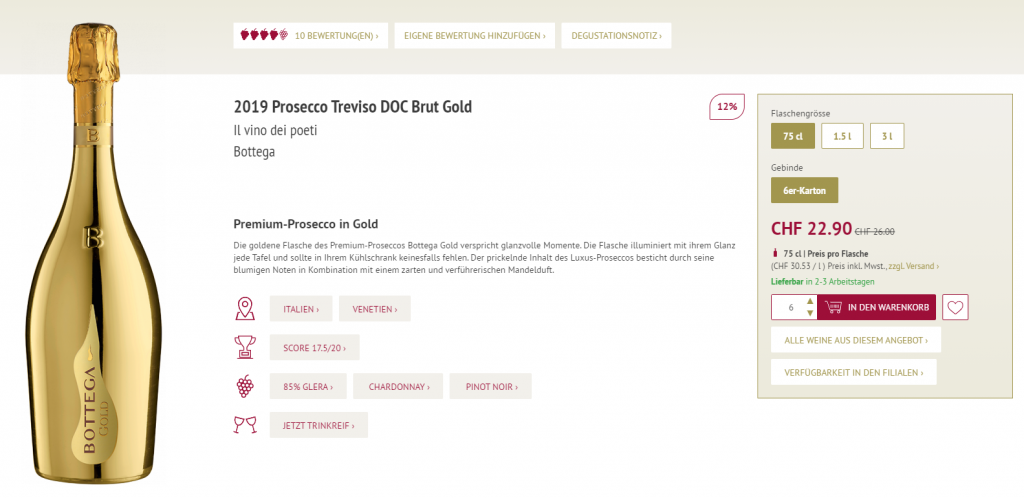Click the heart wishlist icon
Screen dimensions: 1024x498
point(956,307)
